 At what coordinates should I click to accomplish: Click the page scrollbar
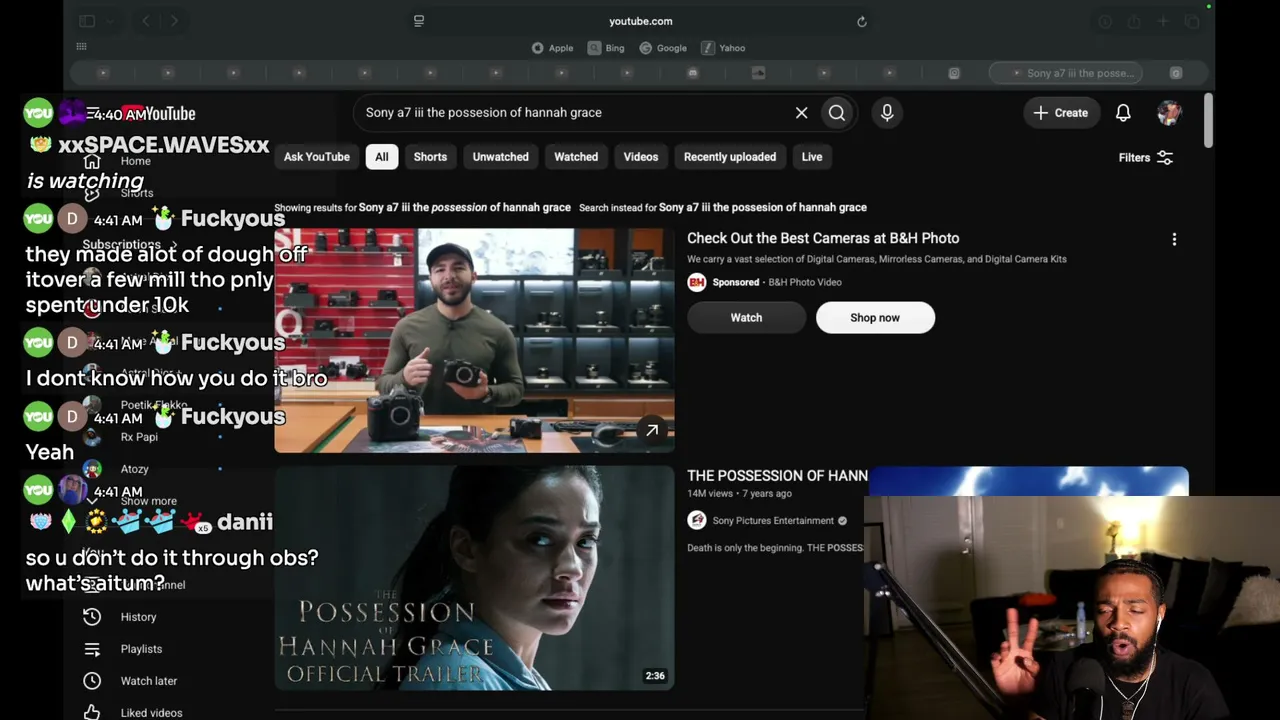tap(1208, 121)
